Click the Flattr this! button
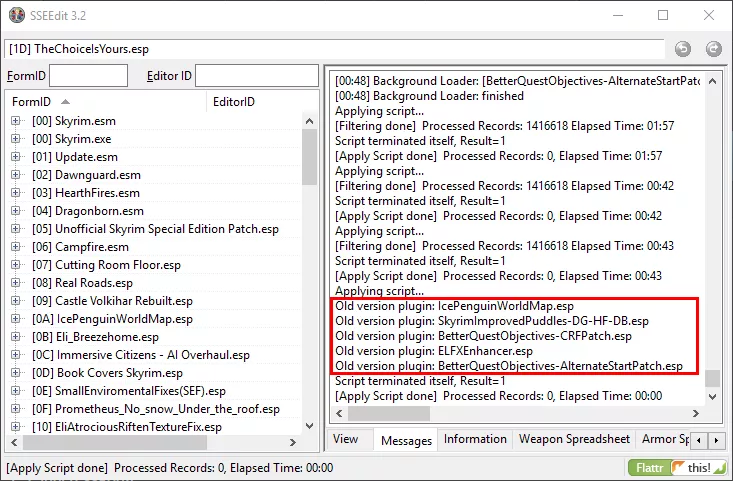Image resolution: width=733 pixels, height=481 pixels. pos(677,467)
